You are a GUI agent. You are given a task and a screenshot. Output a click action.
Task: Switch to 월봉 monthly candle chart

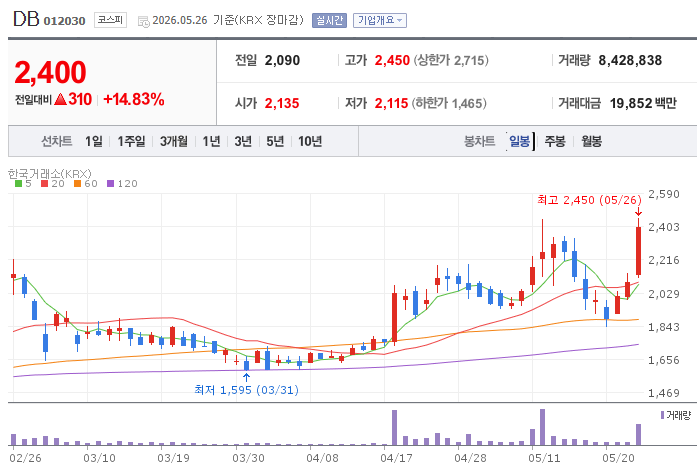(592, 141)
